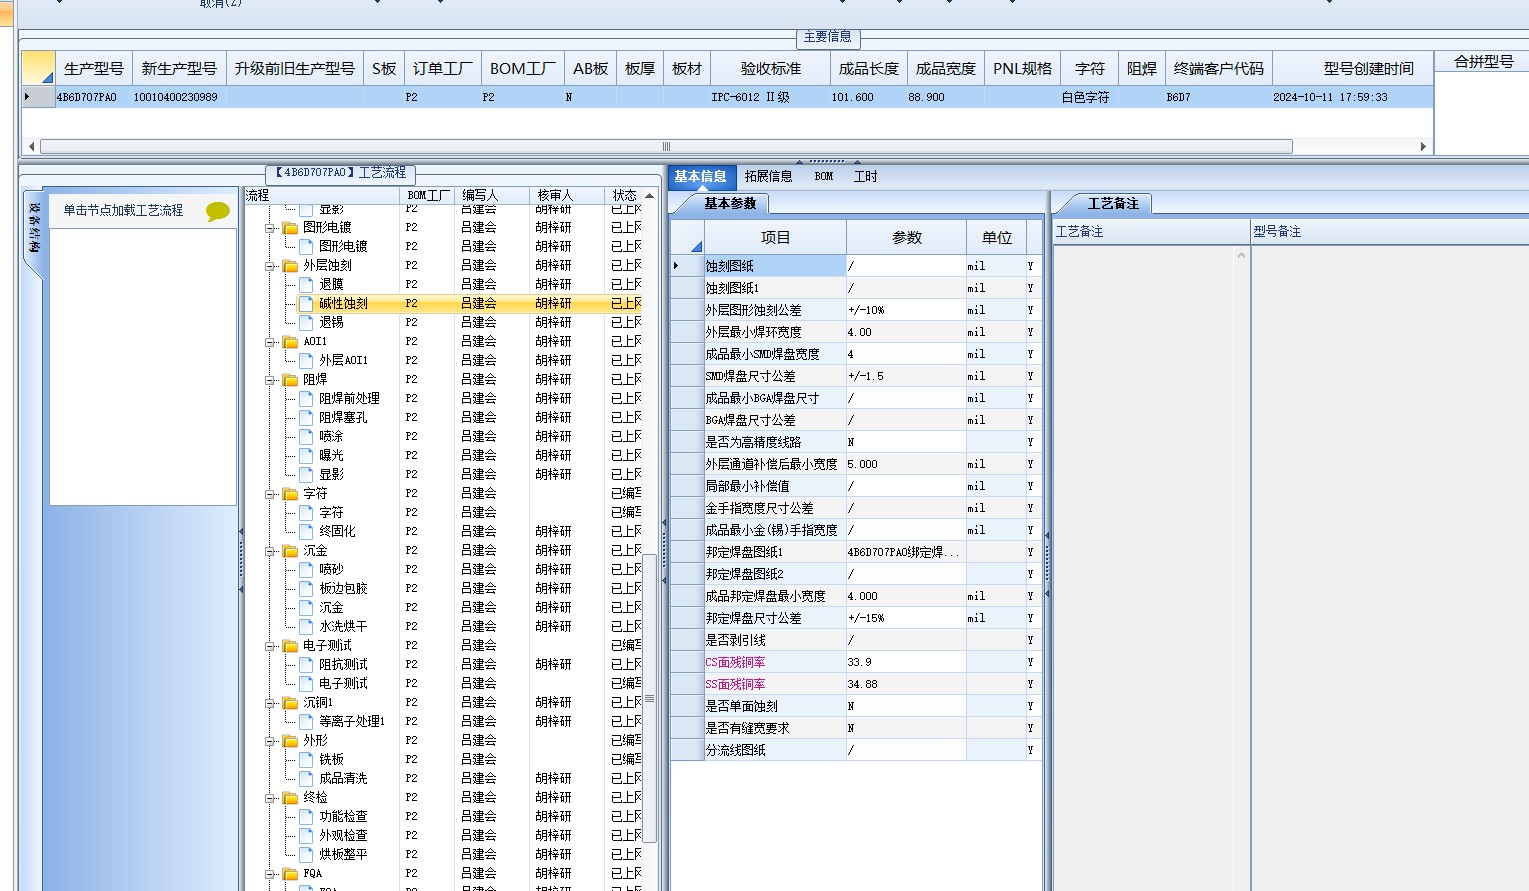Viewport: 1529px width, 891px height.
Task: Click the folder icon beside AOI1
Action: 291,342
